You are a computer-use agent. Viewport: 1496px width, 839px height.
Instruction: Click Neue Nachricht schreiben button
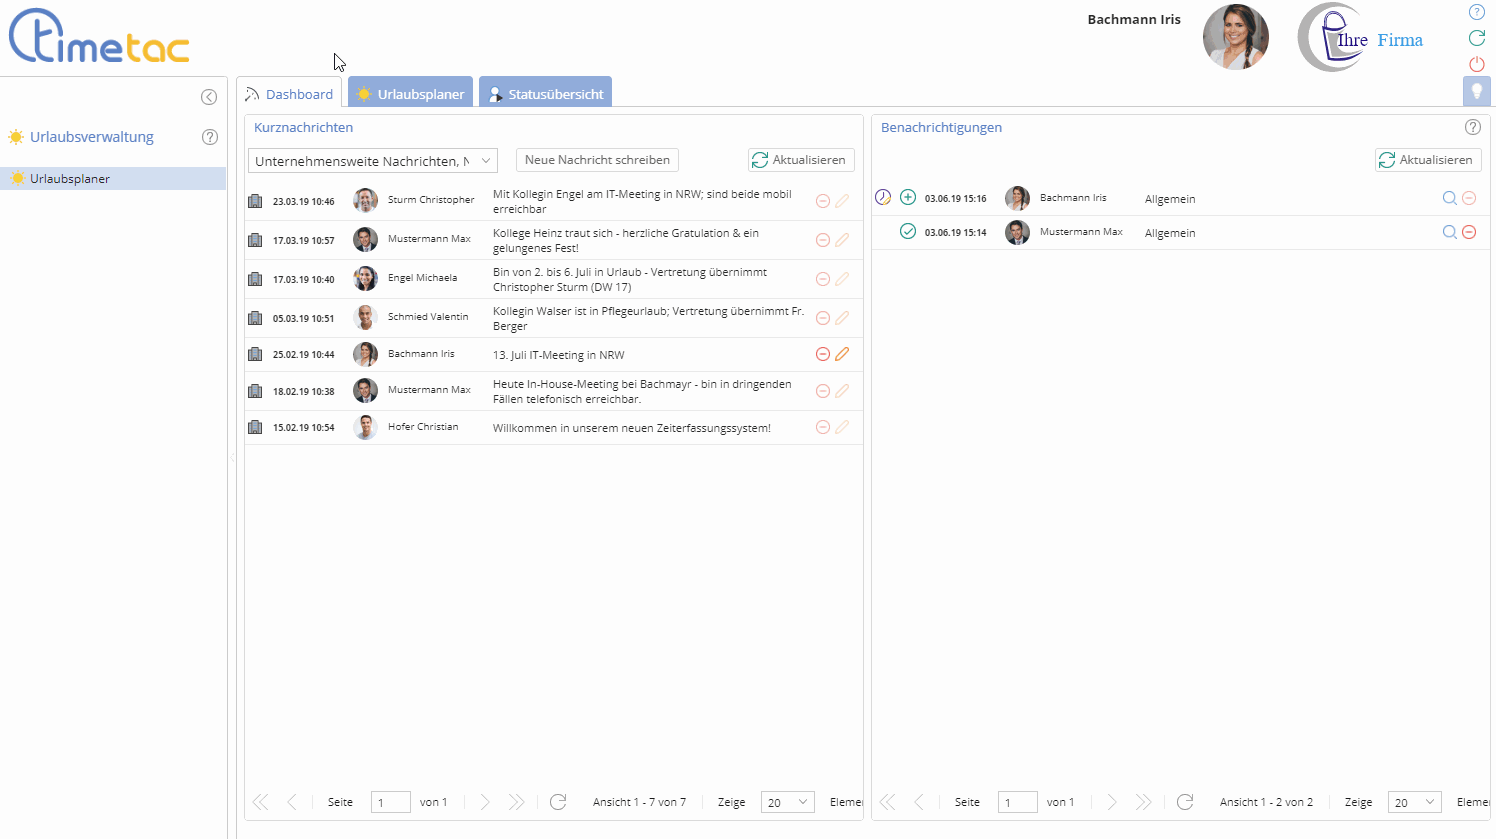[x=597, y=160]
